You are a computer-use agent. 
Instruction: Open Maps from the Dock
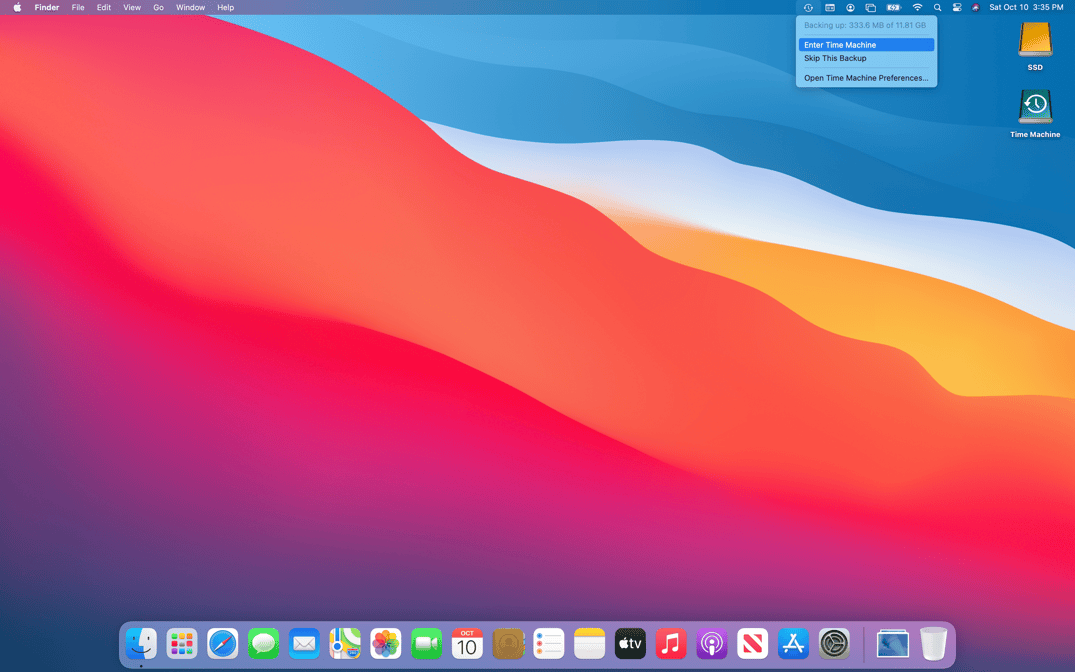click(345, 644)
